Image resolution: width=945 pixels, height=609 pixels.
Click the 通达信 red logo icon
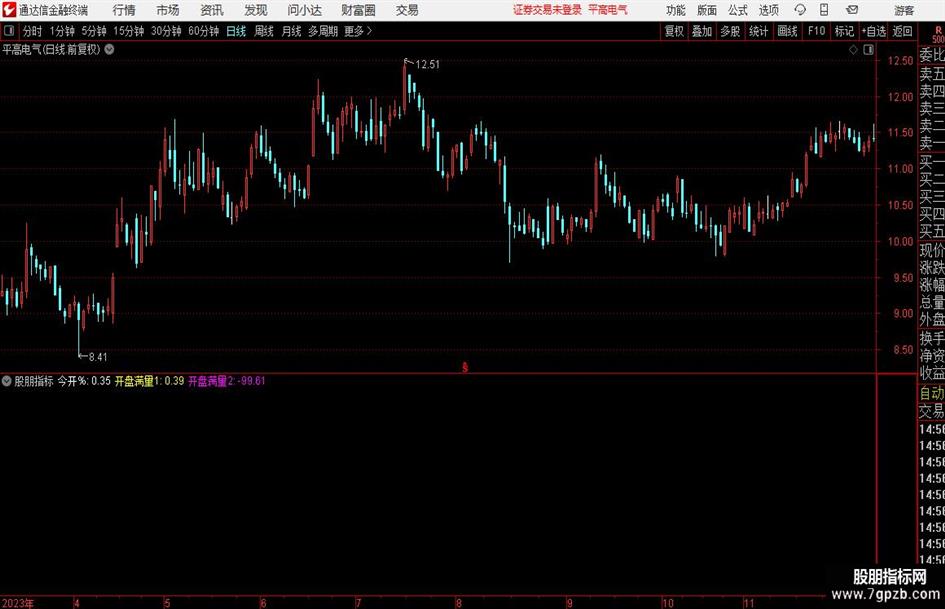pos(9,10)
